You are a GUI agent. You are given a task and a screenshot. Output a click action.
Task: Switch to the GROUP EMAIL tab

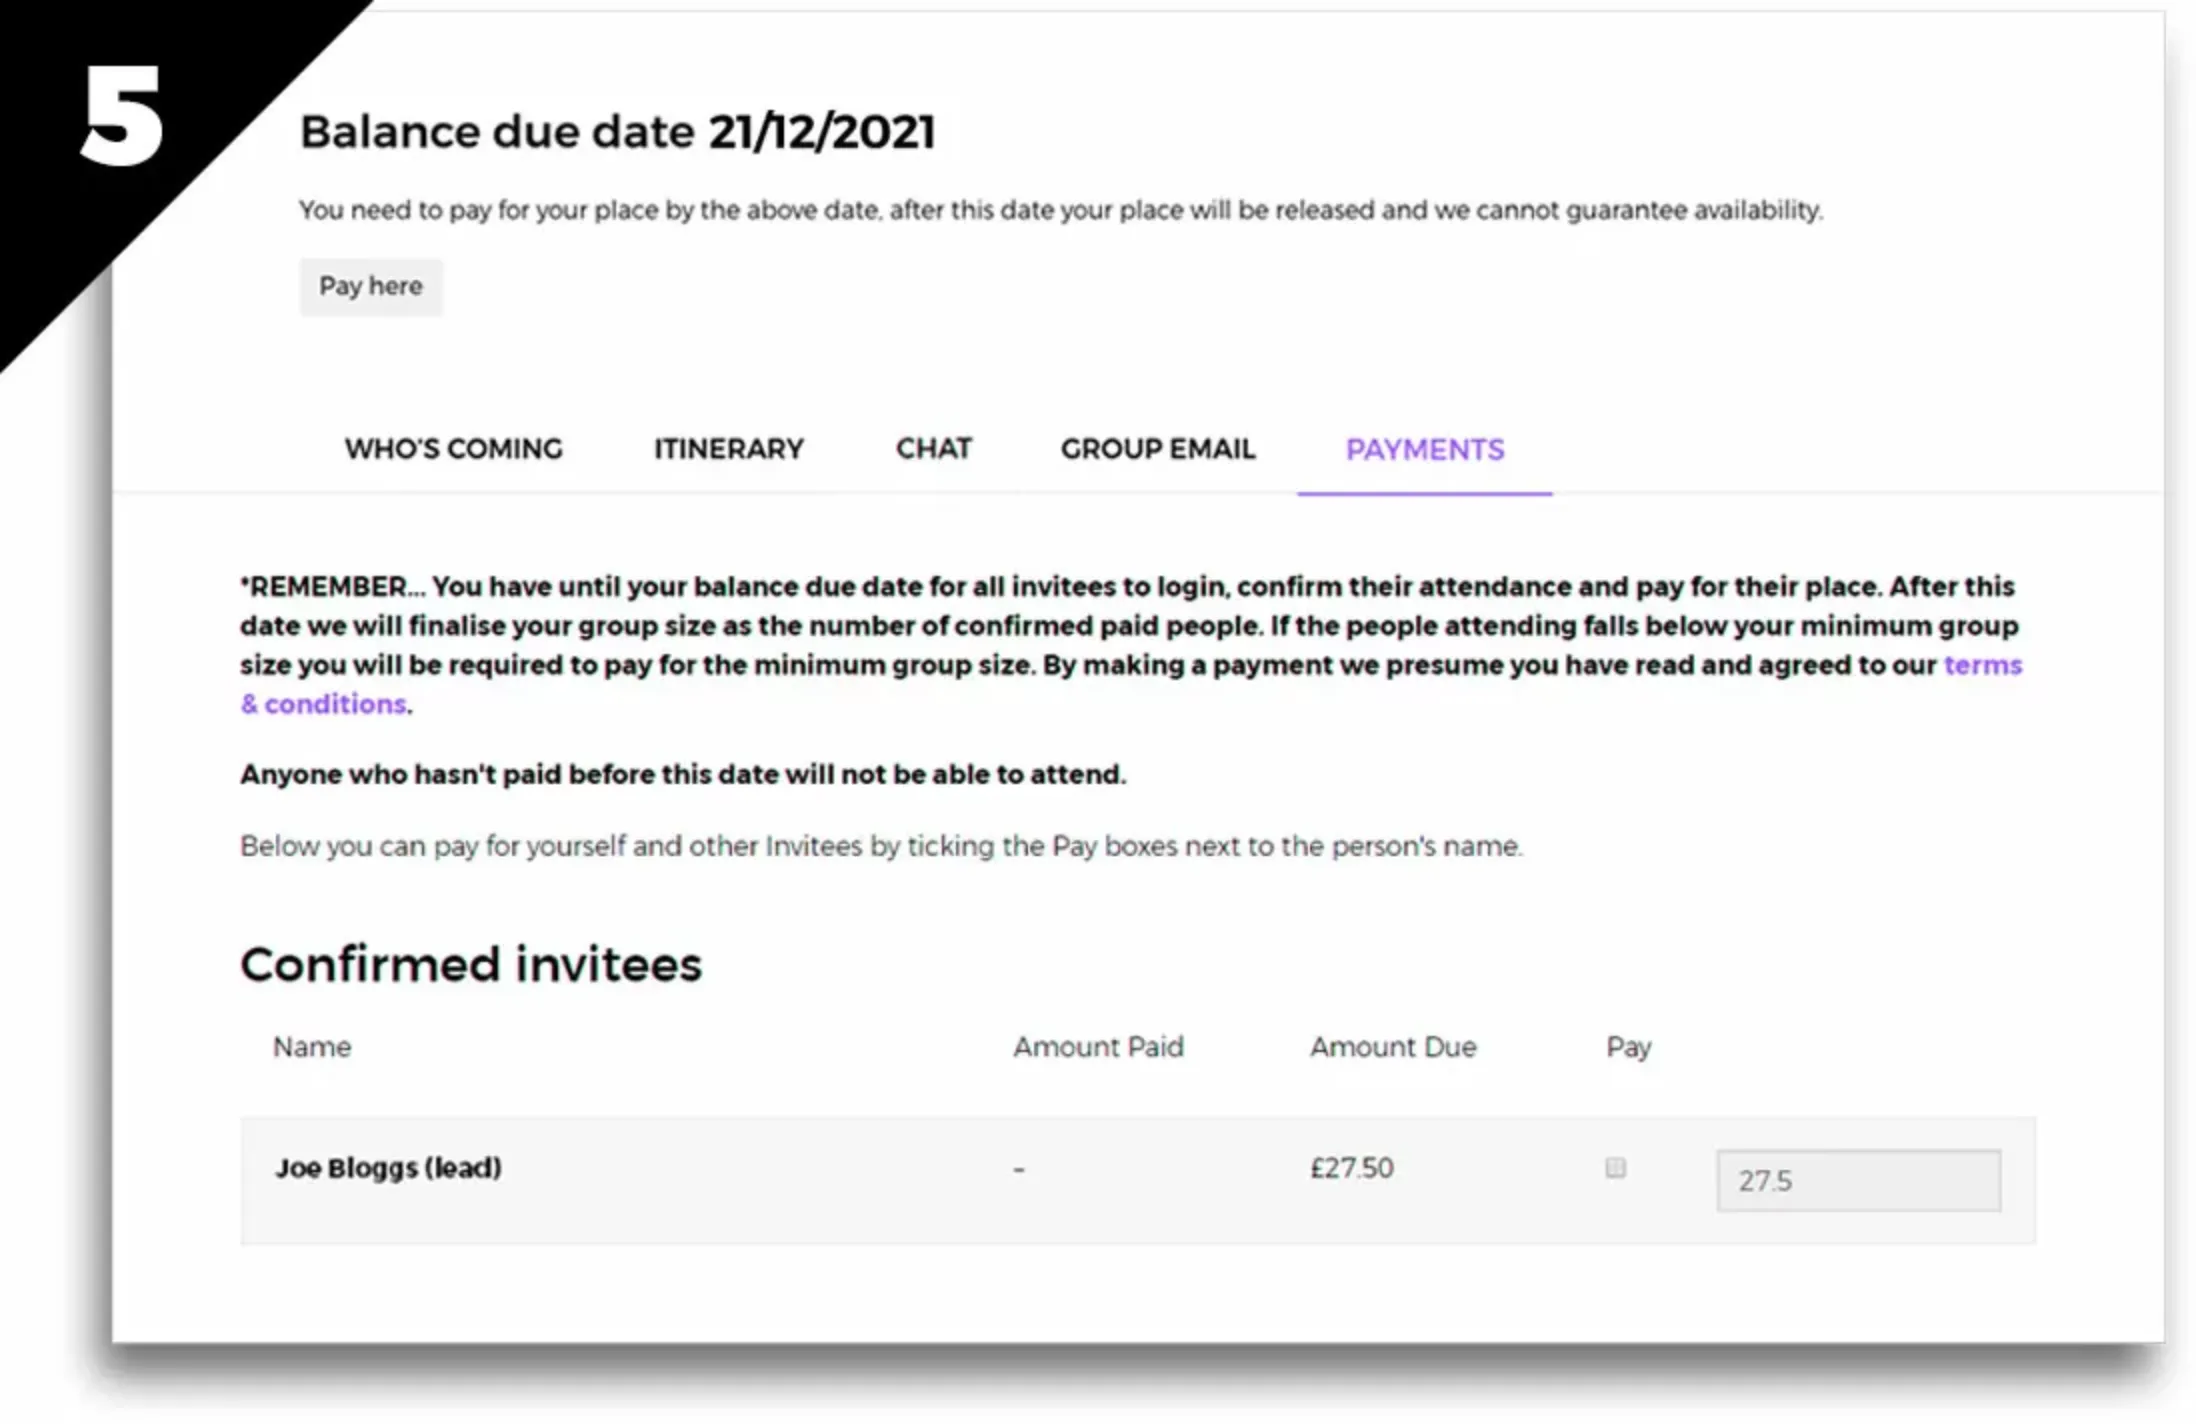tap(1158, 449)
